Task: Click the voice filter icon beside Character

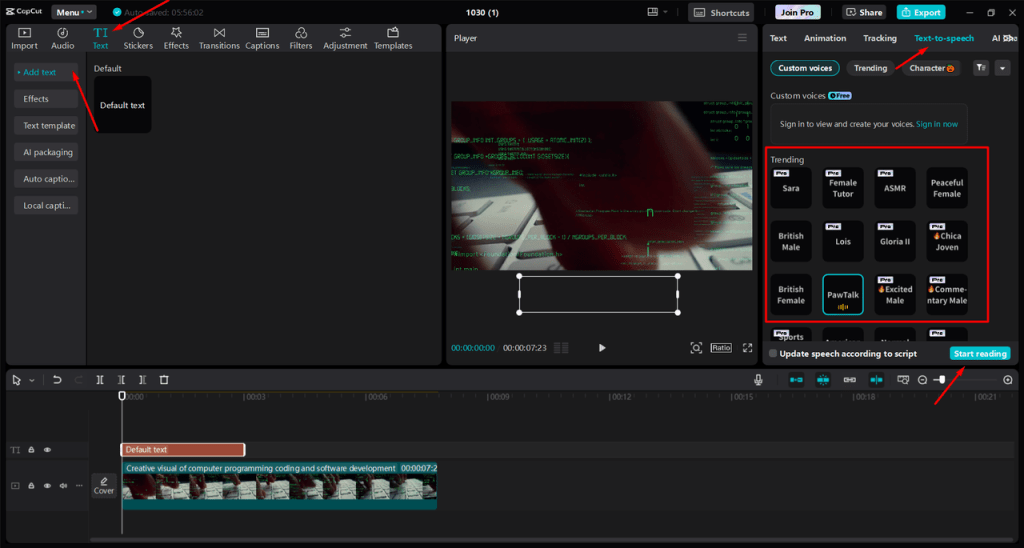Action: tap(980, 68)
